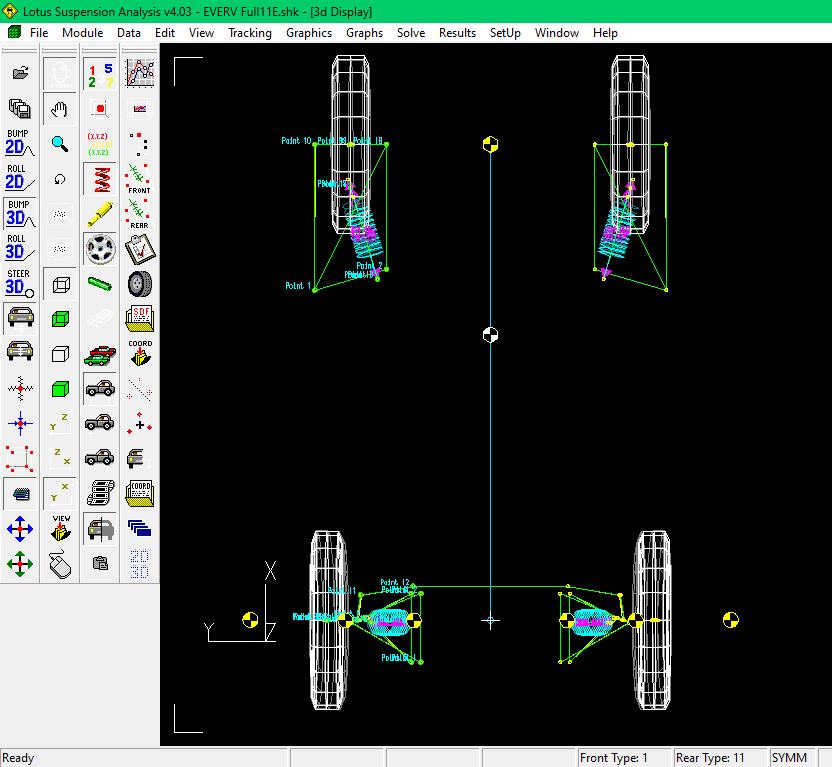Select the Z-X axis view icon
This screenshot has height=767, width=832.
point(60,459)
